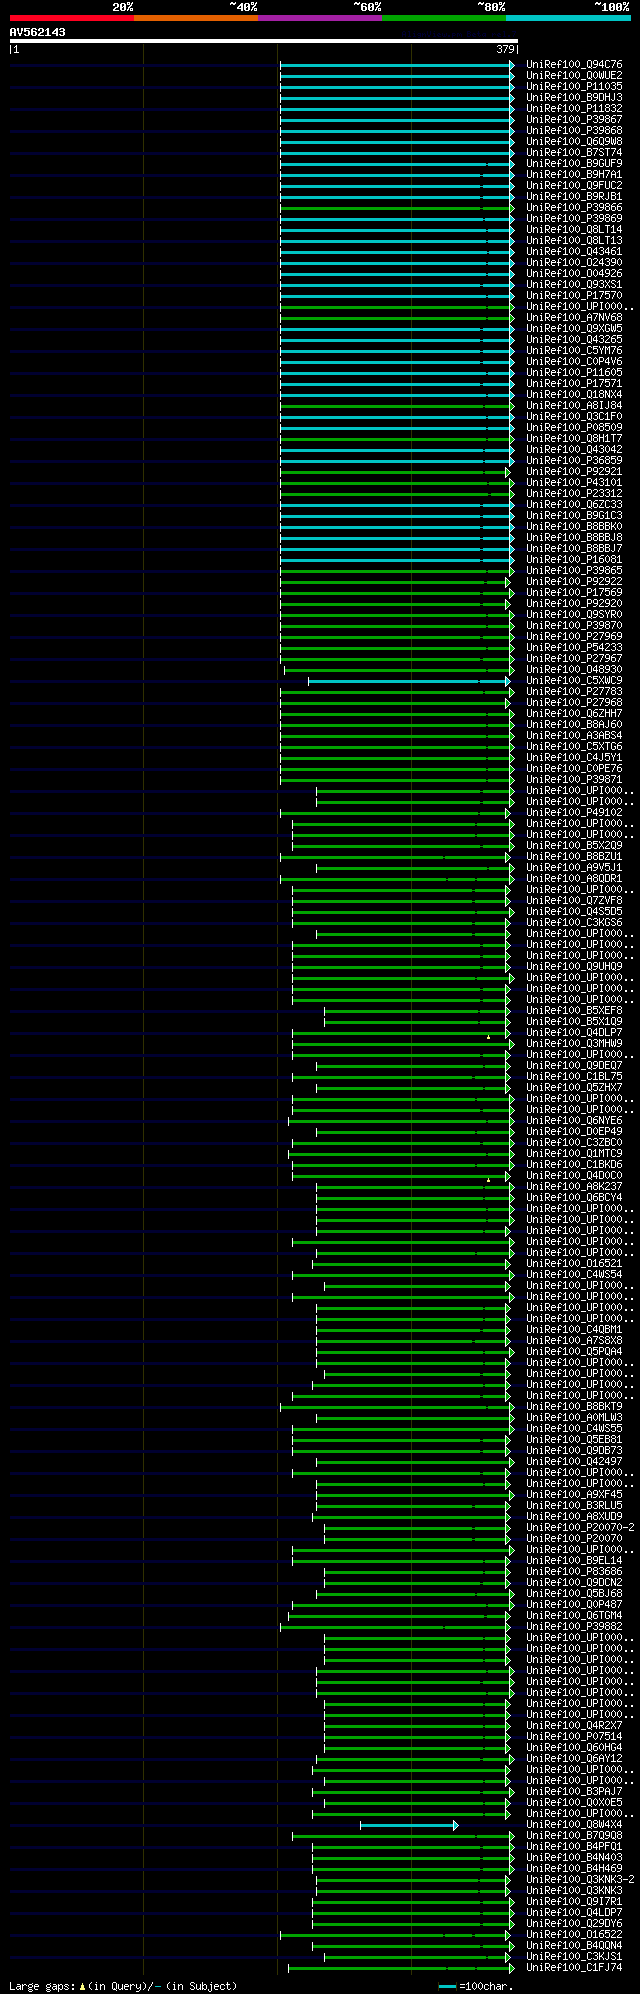Select hit label UniRef100_P39868
Image resolution: width=640 pixels, height=1994 pixels.
click(574, 131)
